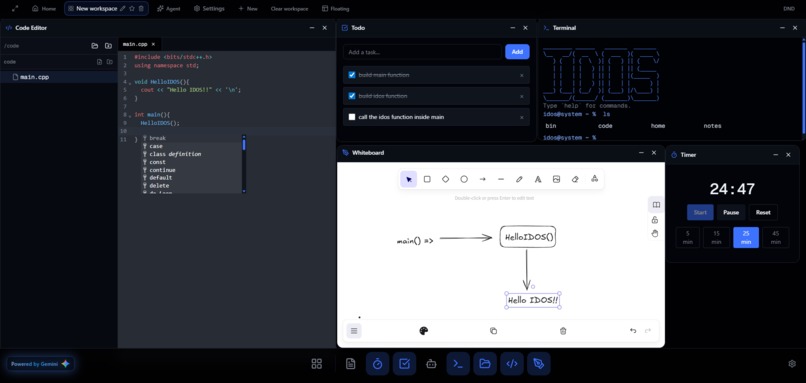Viewport: 806px width, 383px height.
Task: Open the file explorer from the dock
Action: pos(485,364)
